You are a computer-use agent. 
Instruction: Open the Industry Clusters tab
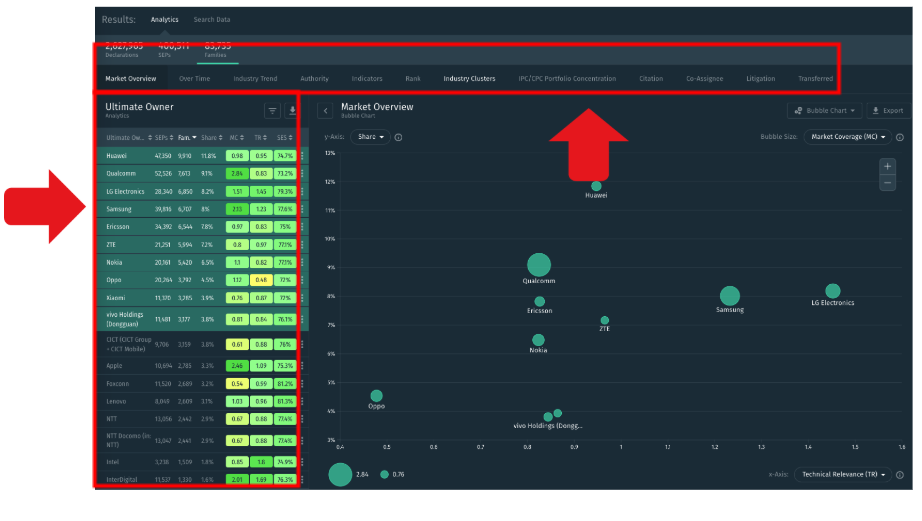click(x=469, y=78)
